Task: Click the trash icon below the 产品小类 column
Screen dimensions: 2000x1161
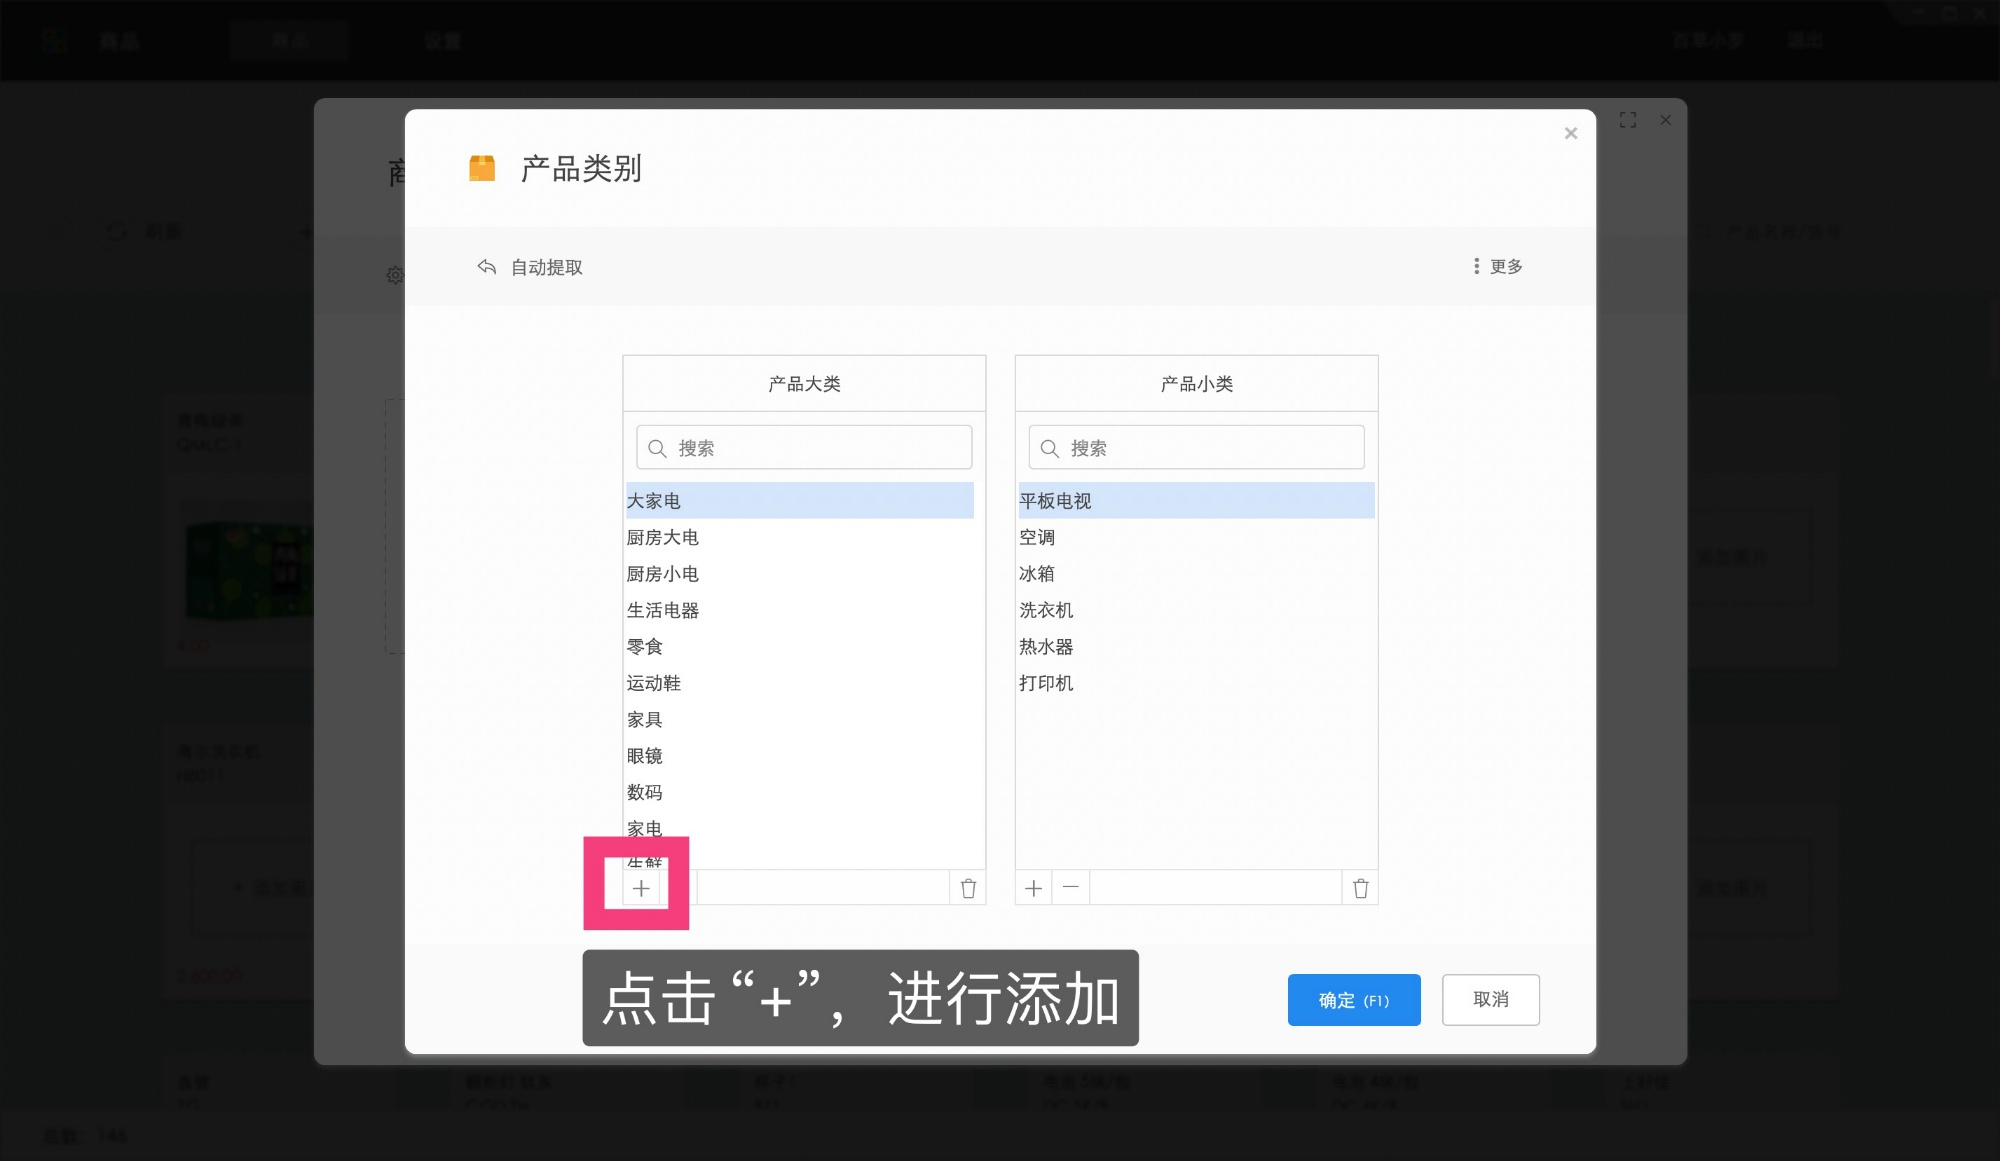Action: [x=1360, y=888]
